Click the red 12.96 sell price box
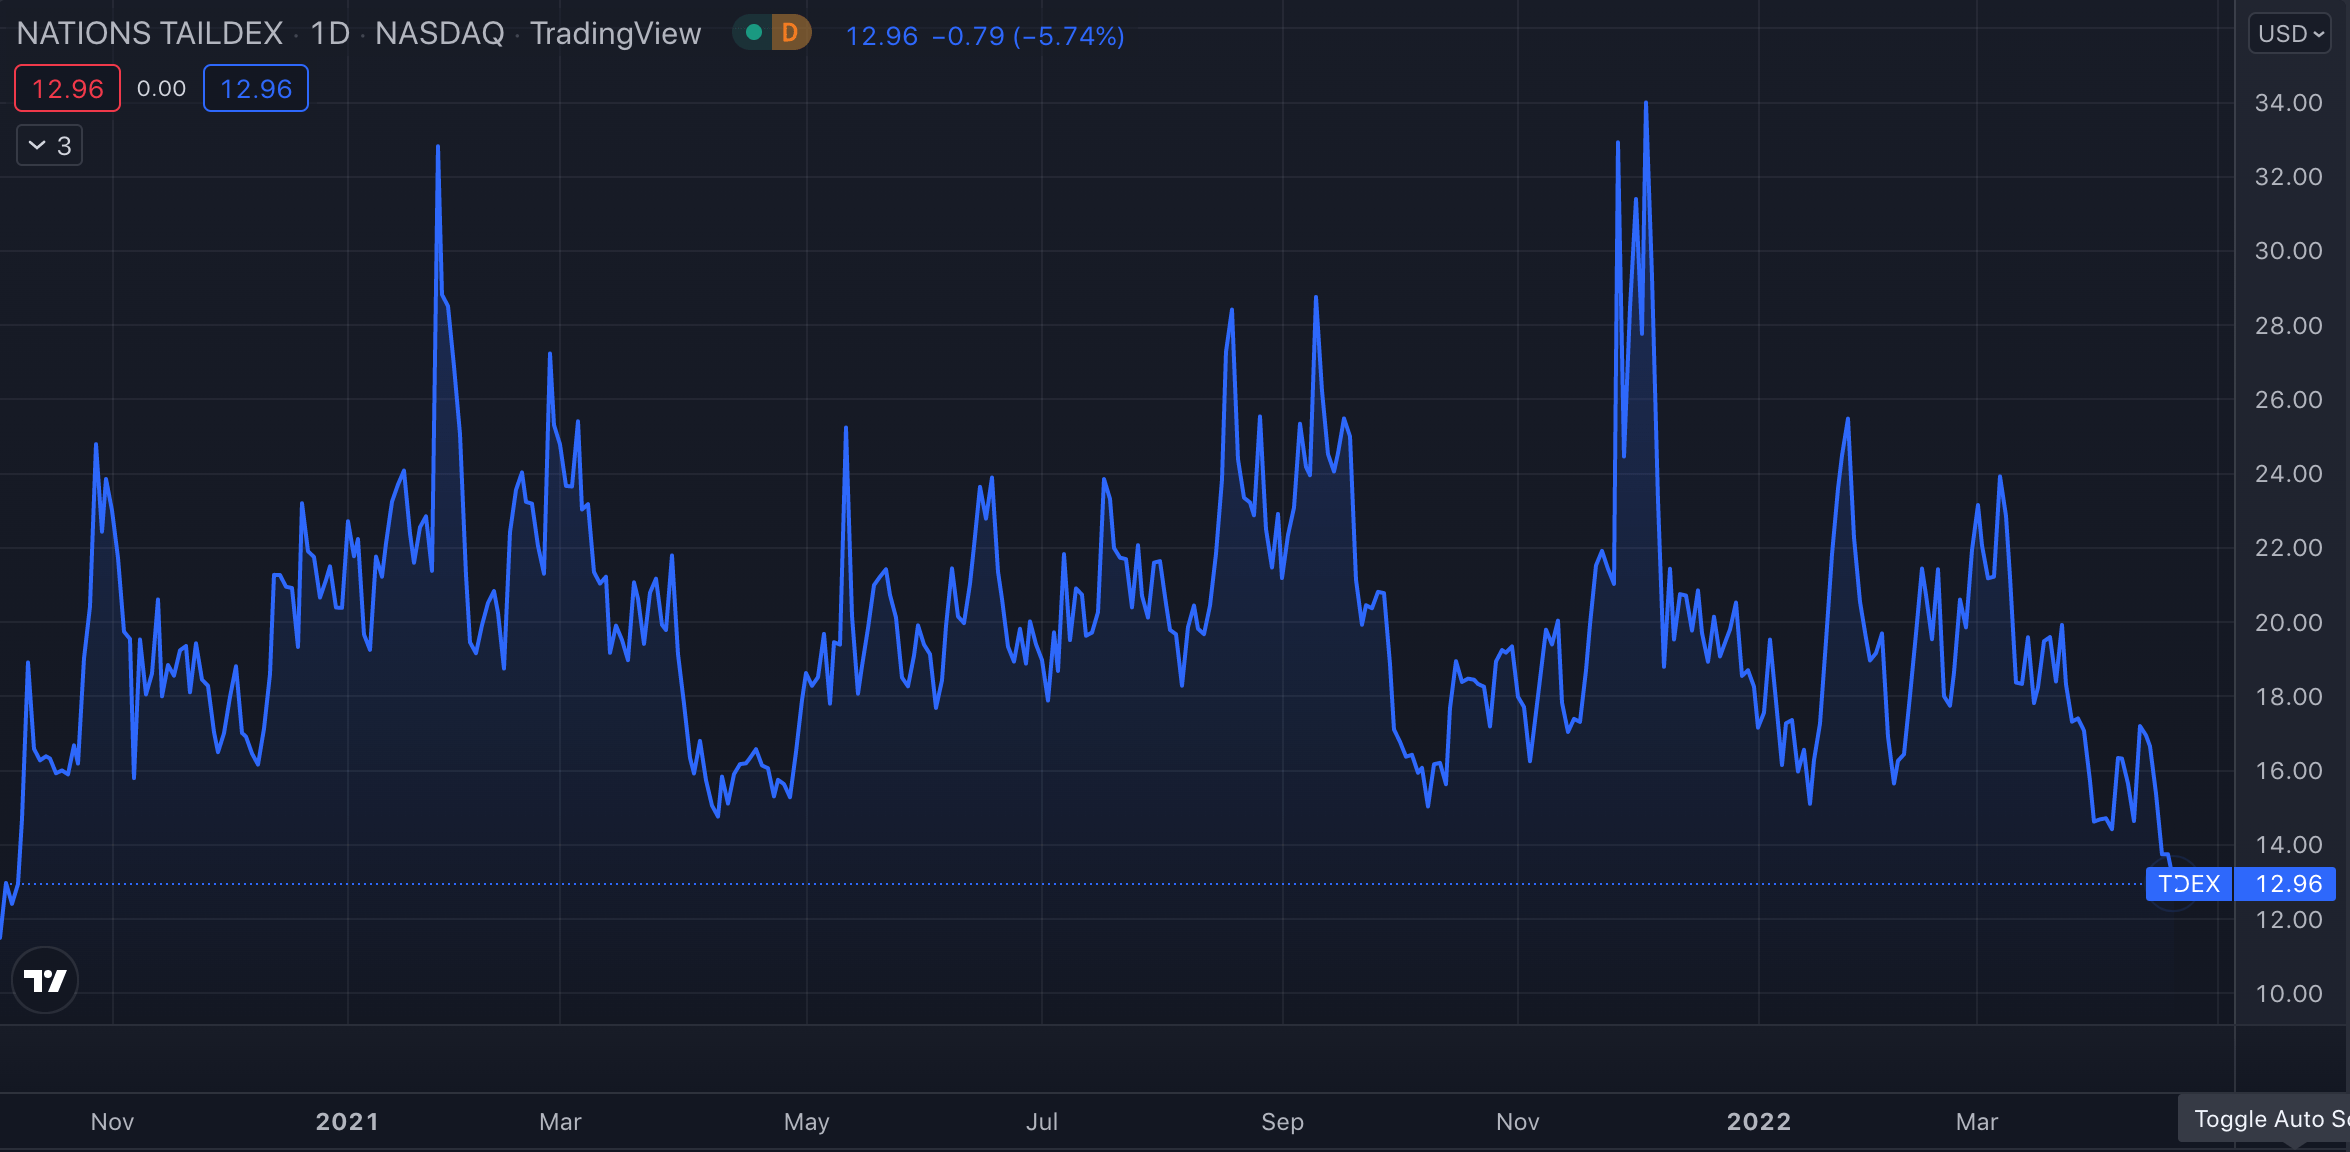The image size is (2350, 1152). pos(68,89)
